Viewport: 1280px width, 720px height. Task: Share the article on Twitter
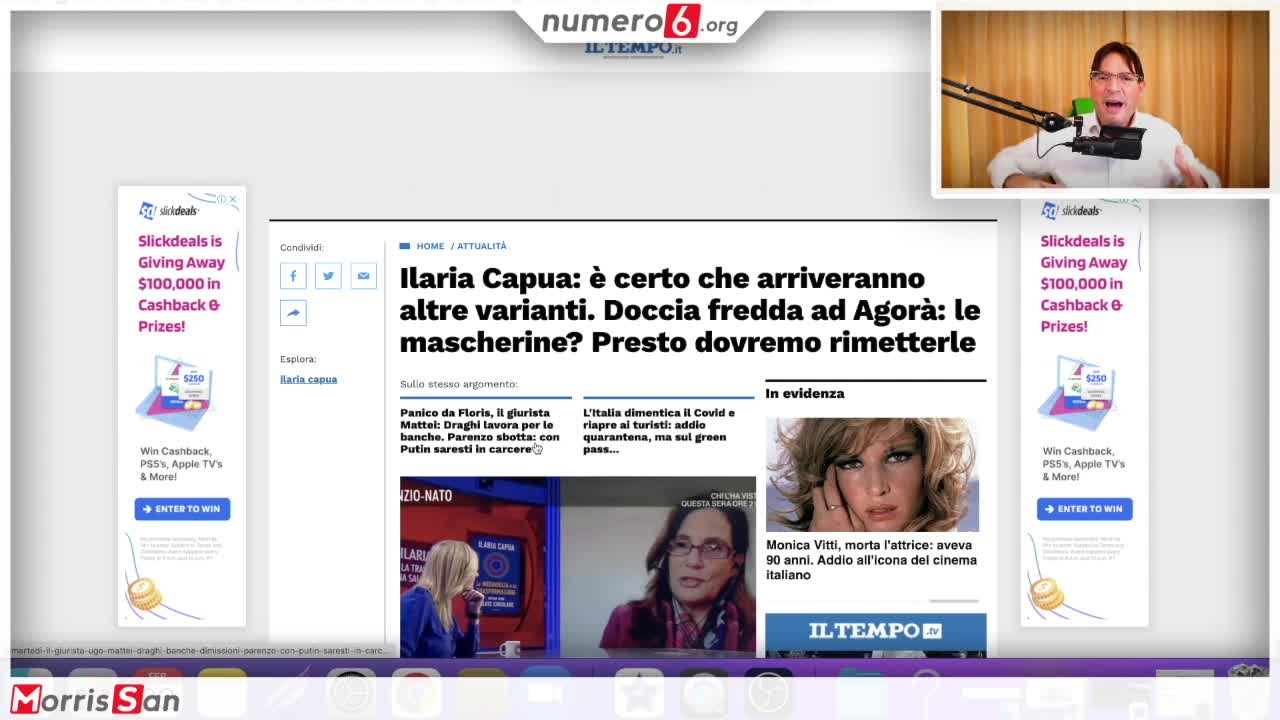pyautogui.click(x=328, y=276)
